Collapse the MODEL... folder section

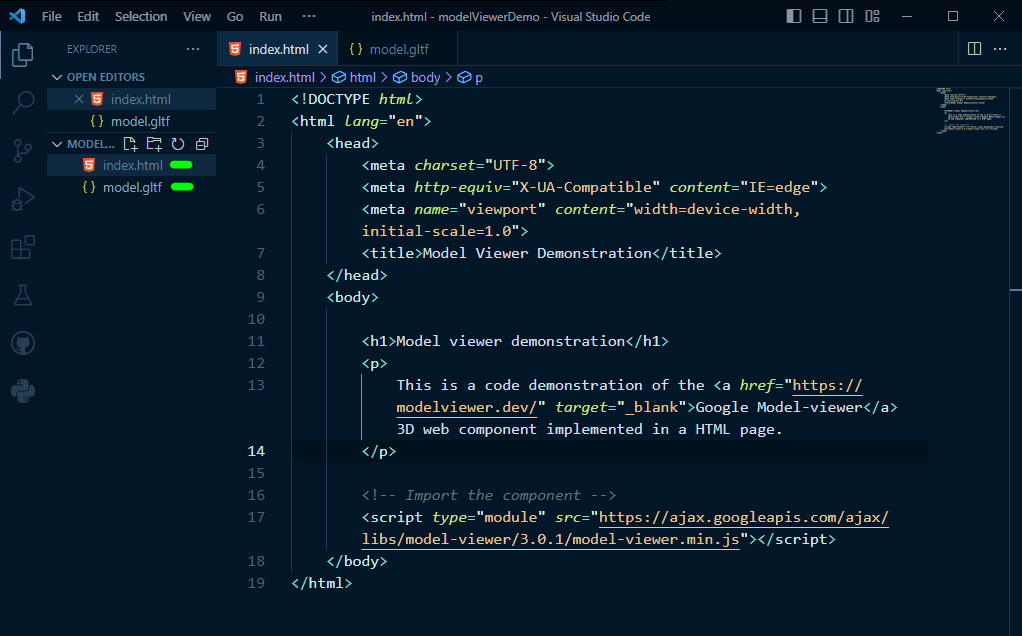[x=83, y=144]
